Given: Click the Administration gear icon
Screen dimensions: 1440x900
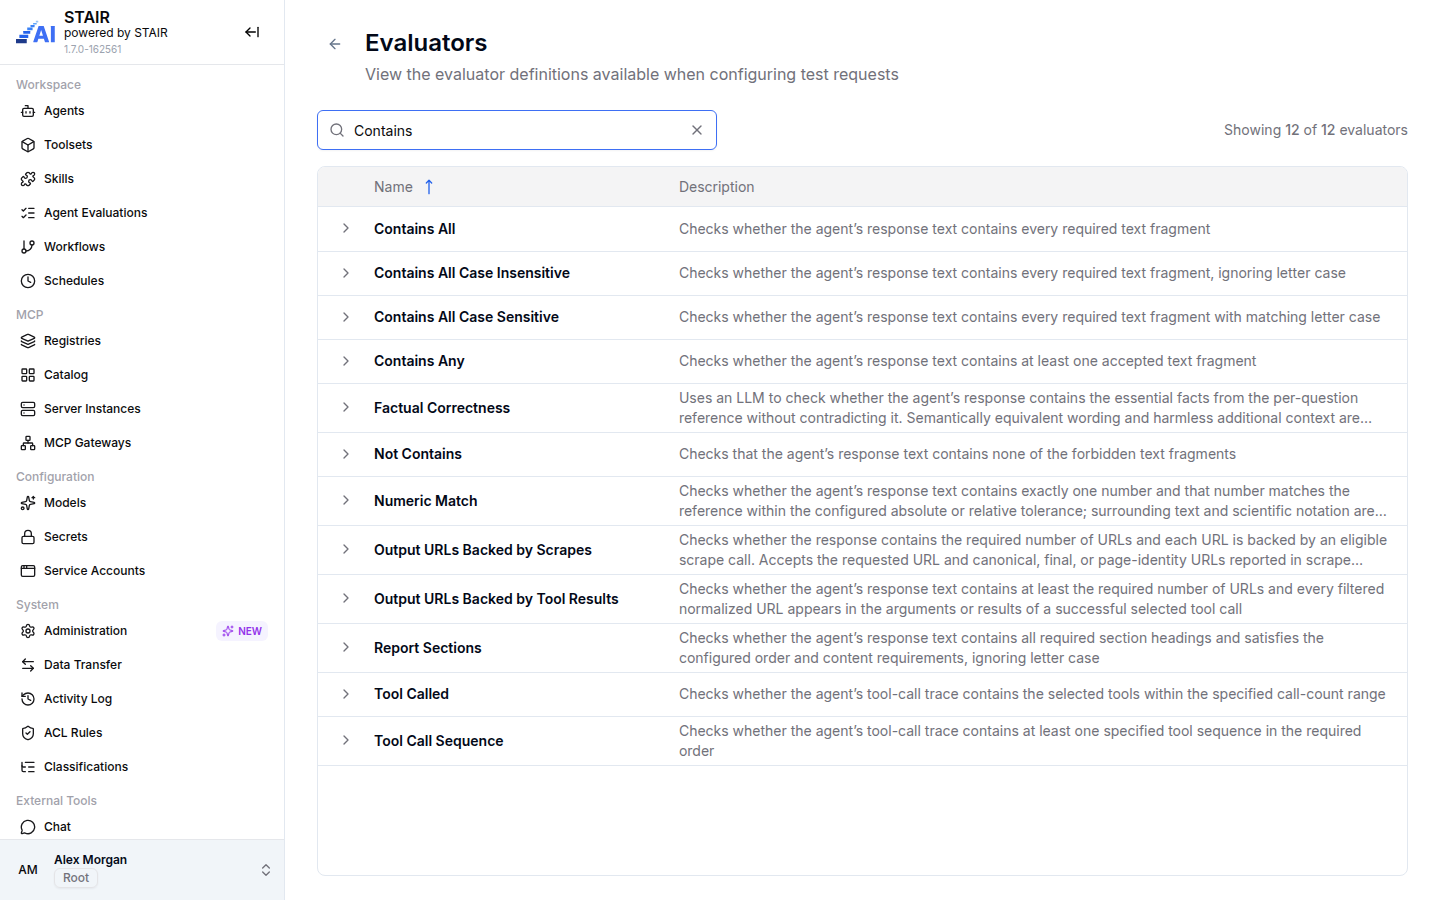Looking at the screenshot, I should (x=28, y=631).
